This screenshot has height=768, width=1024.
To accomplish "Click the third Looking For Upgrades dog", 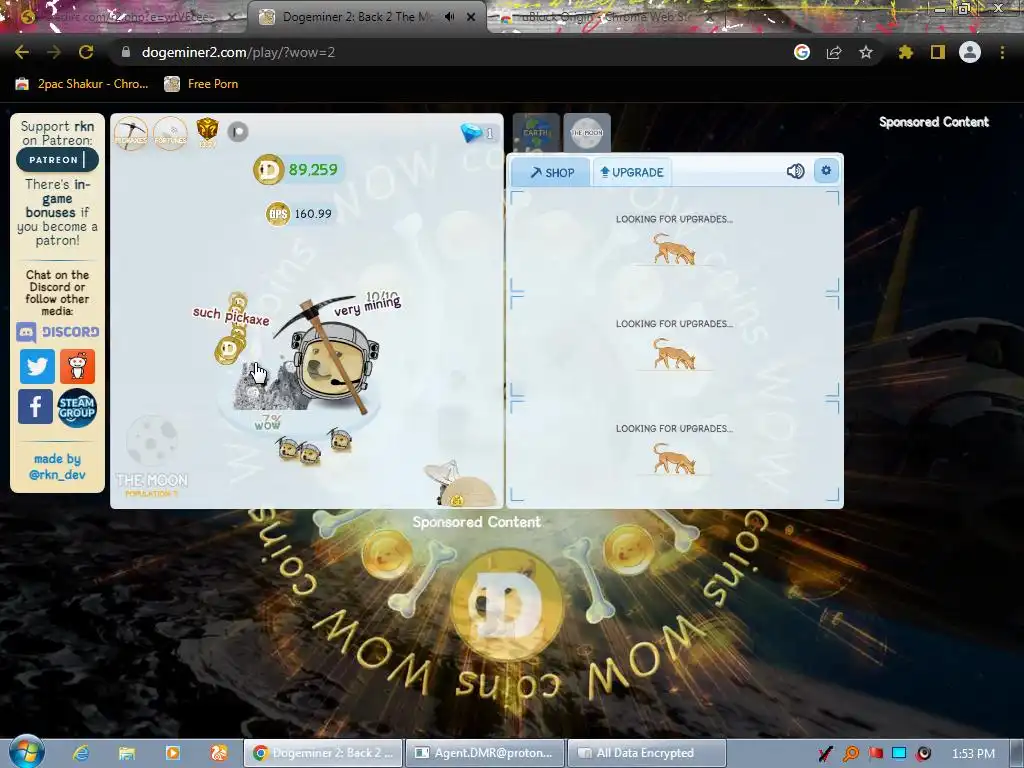I will coord(674,458).
